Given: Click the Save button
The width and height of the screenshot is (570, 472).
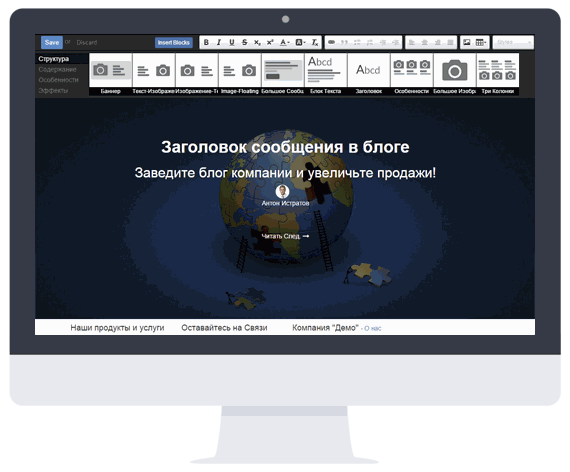Looking at the screenshot, I should pos(52,43).
